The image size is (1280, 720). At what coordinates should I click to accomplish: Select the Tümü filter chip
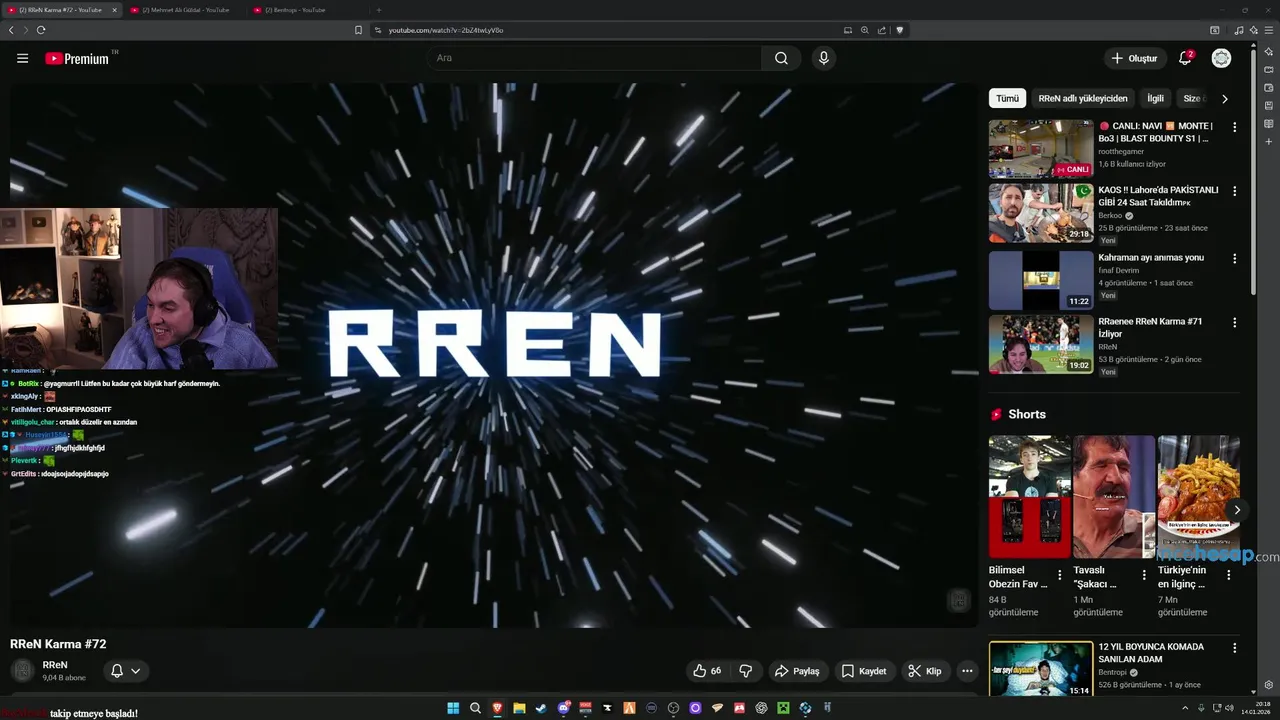click(1007, 98)
